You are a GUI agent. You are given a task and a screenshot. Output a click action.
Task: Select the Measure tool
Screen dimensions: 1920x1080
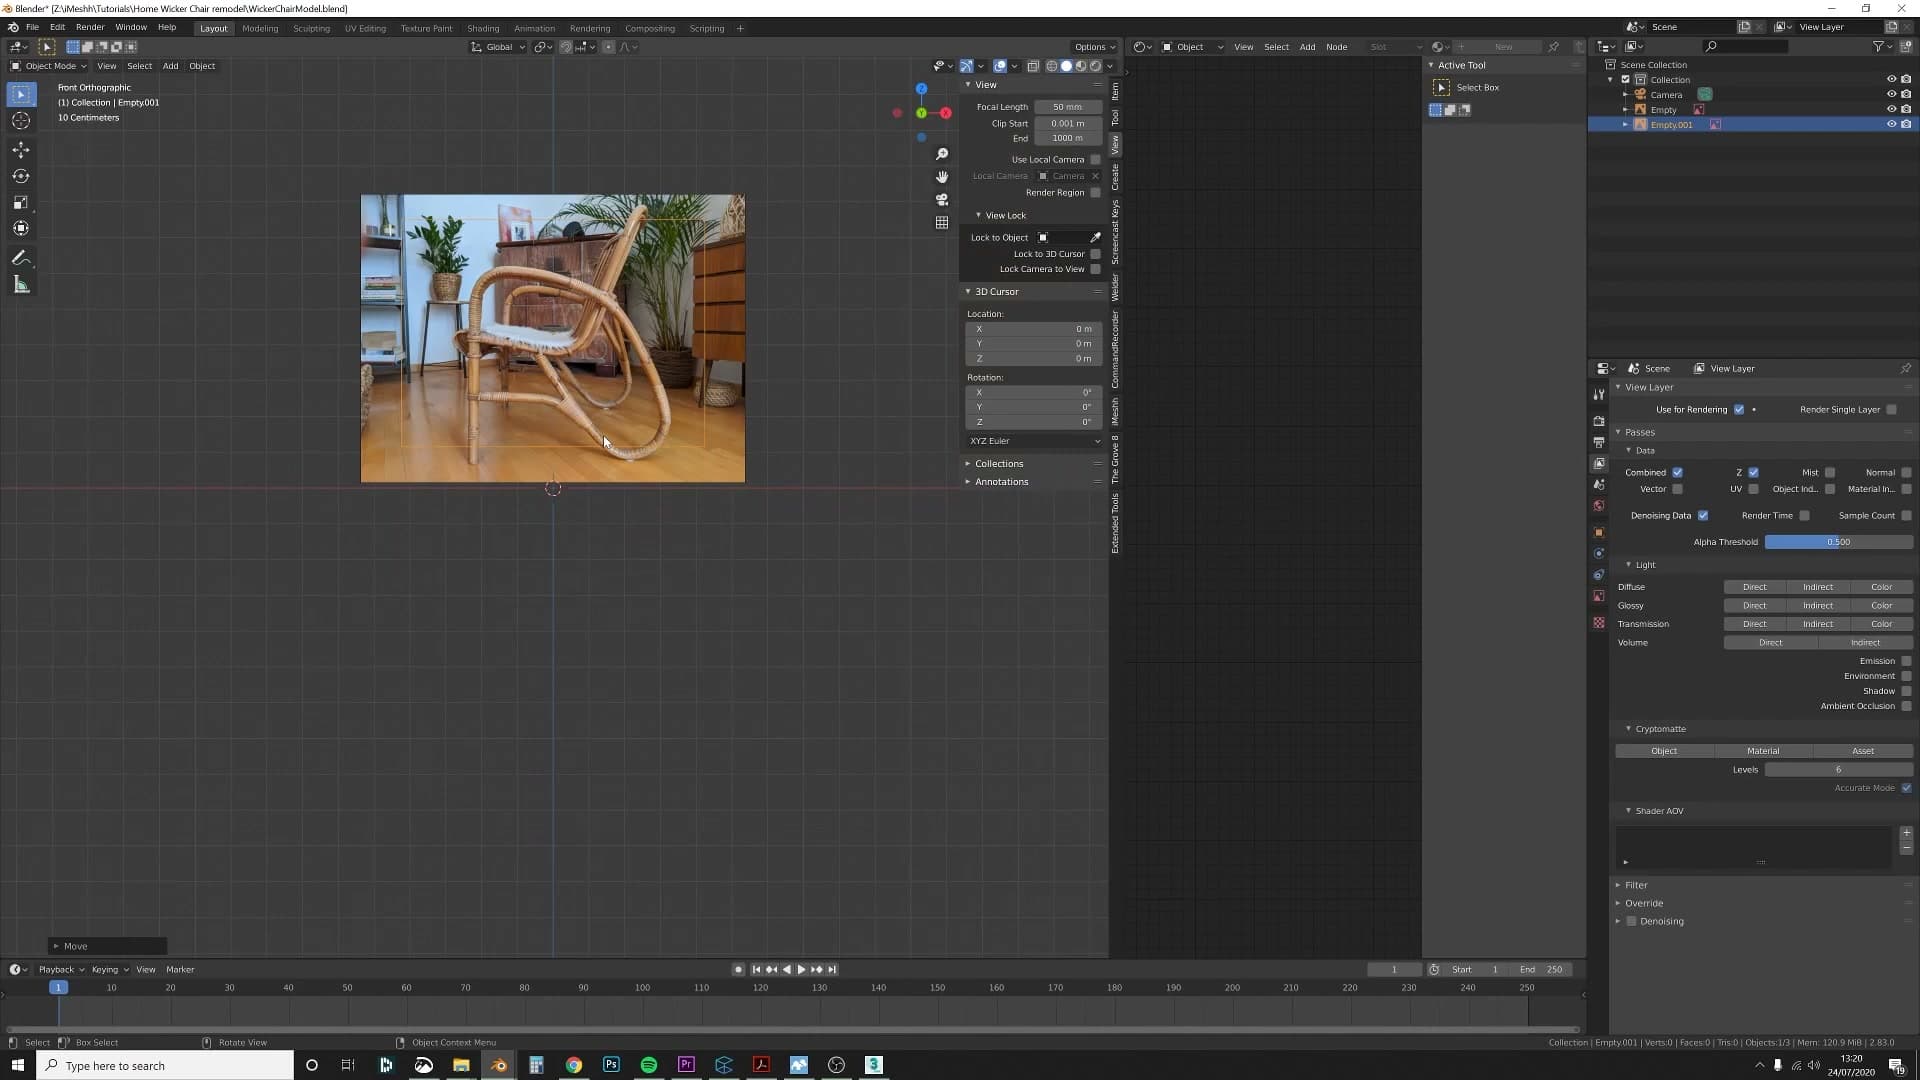21,285
